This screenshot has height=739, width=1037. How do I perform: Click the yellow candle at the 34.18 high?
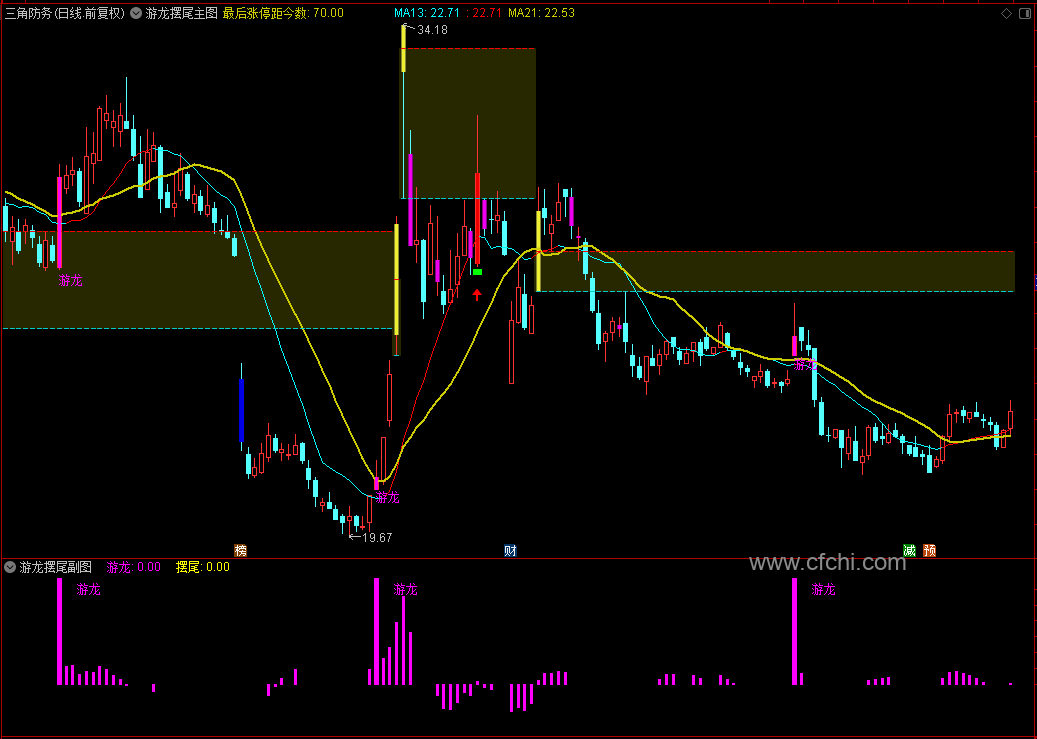coord(403,48)
